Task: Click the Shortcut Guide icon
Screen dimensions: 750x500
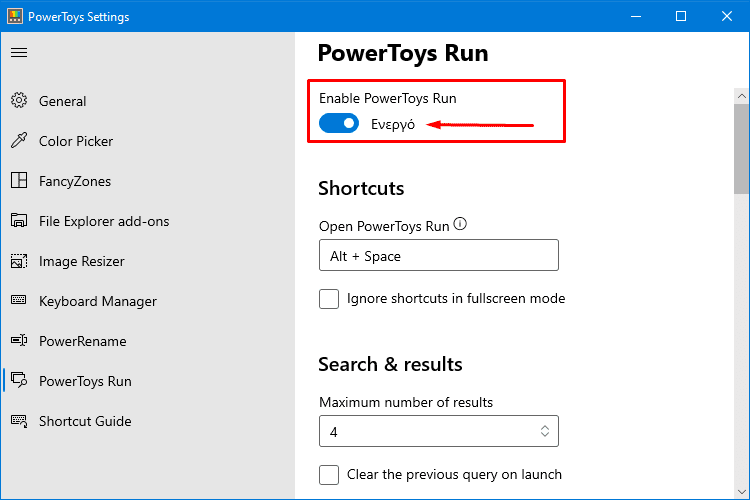Action: tap(19, 421)
